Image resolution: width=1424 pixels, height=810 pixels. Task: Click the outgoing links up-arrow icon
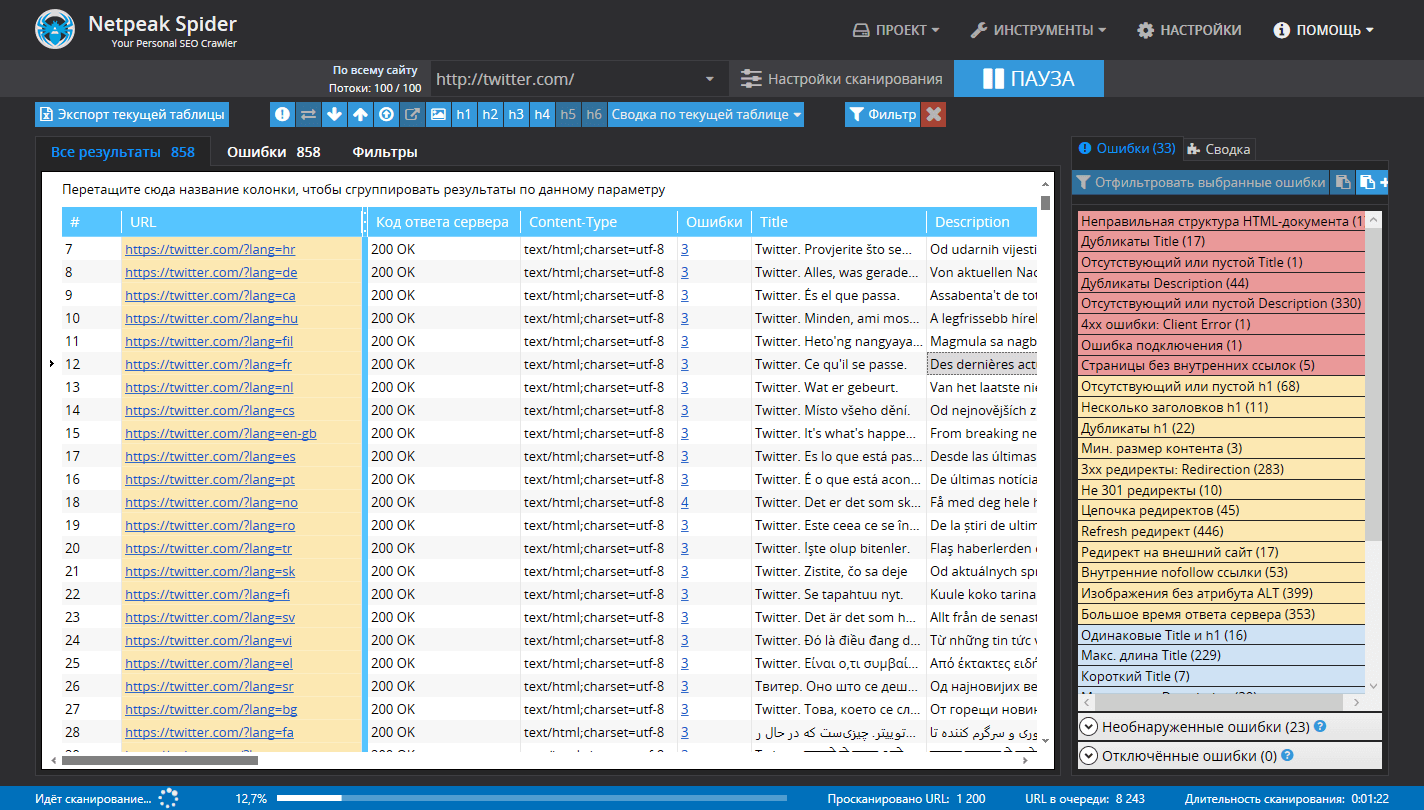pyautogui.click(x=361, y=115)
